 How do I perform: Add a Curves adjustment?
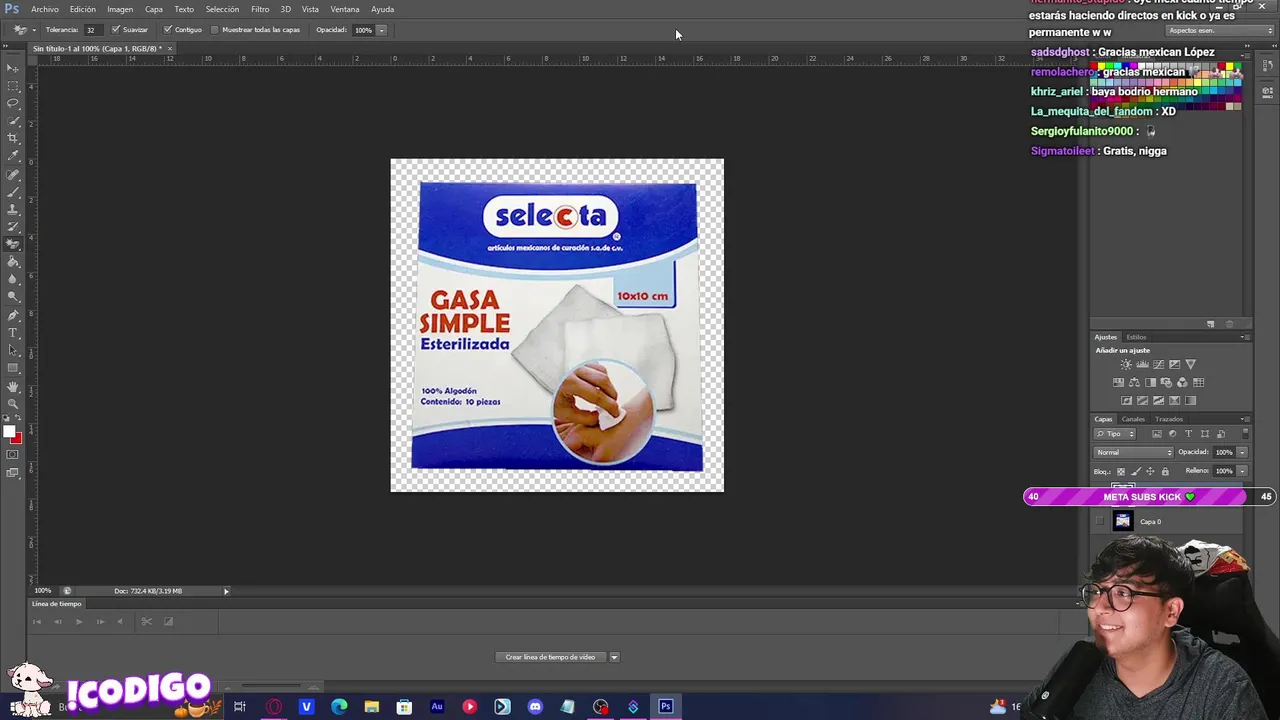click(x=1158, y=364)
